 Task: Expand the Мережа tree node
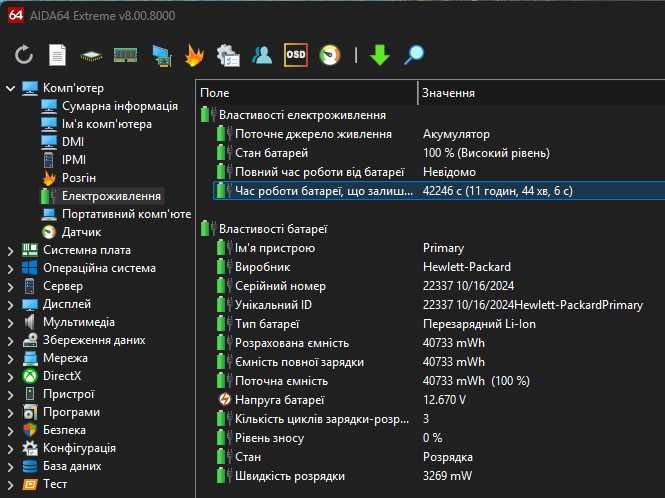tap(10, 359)
